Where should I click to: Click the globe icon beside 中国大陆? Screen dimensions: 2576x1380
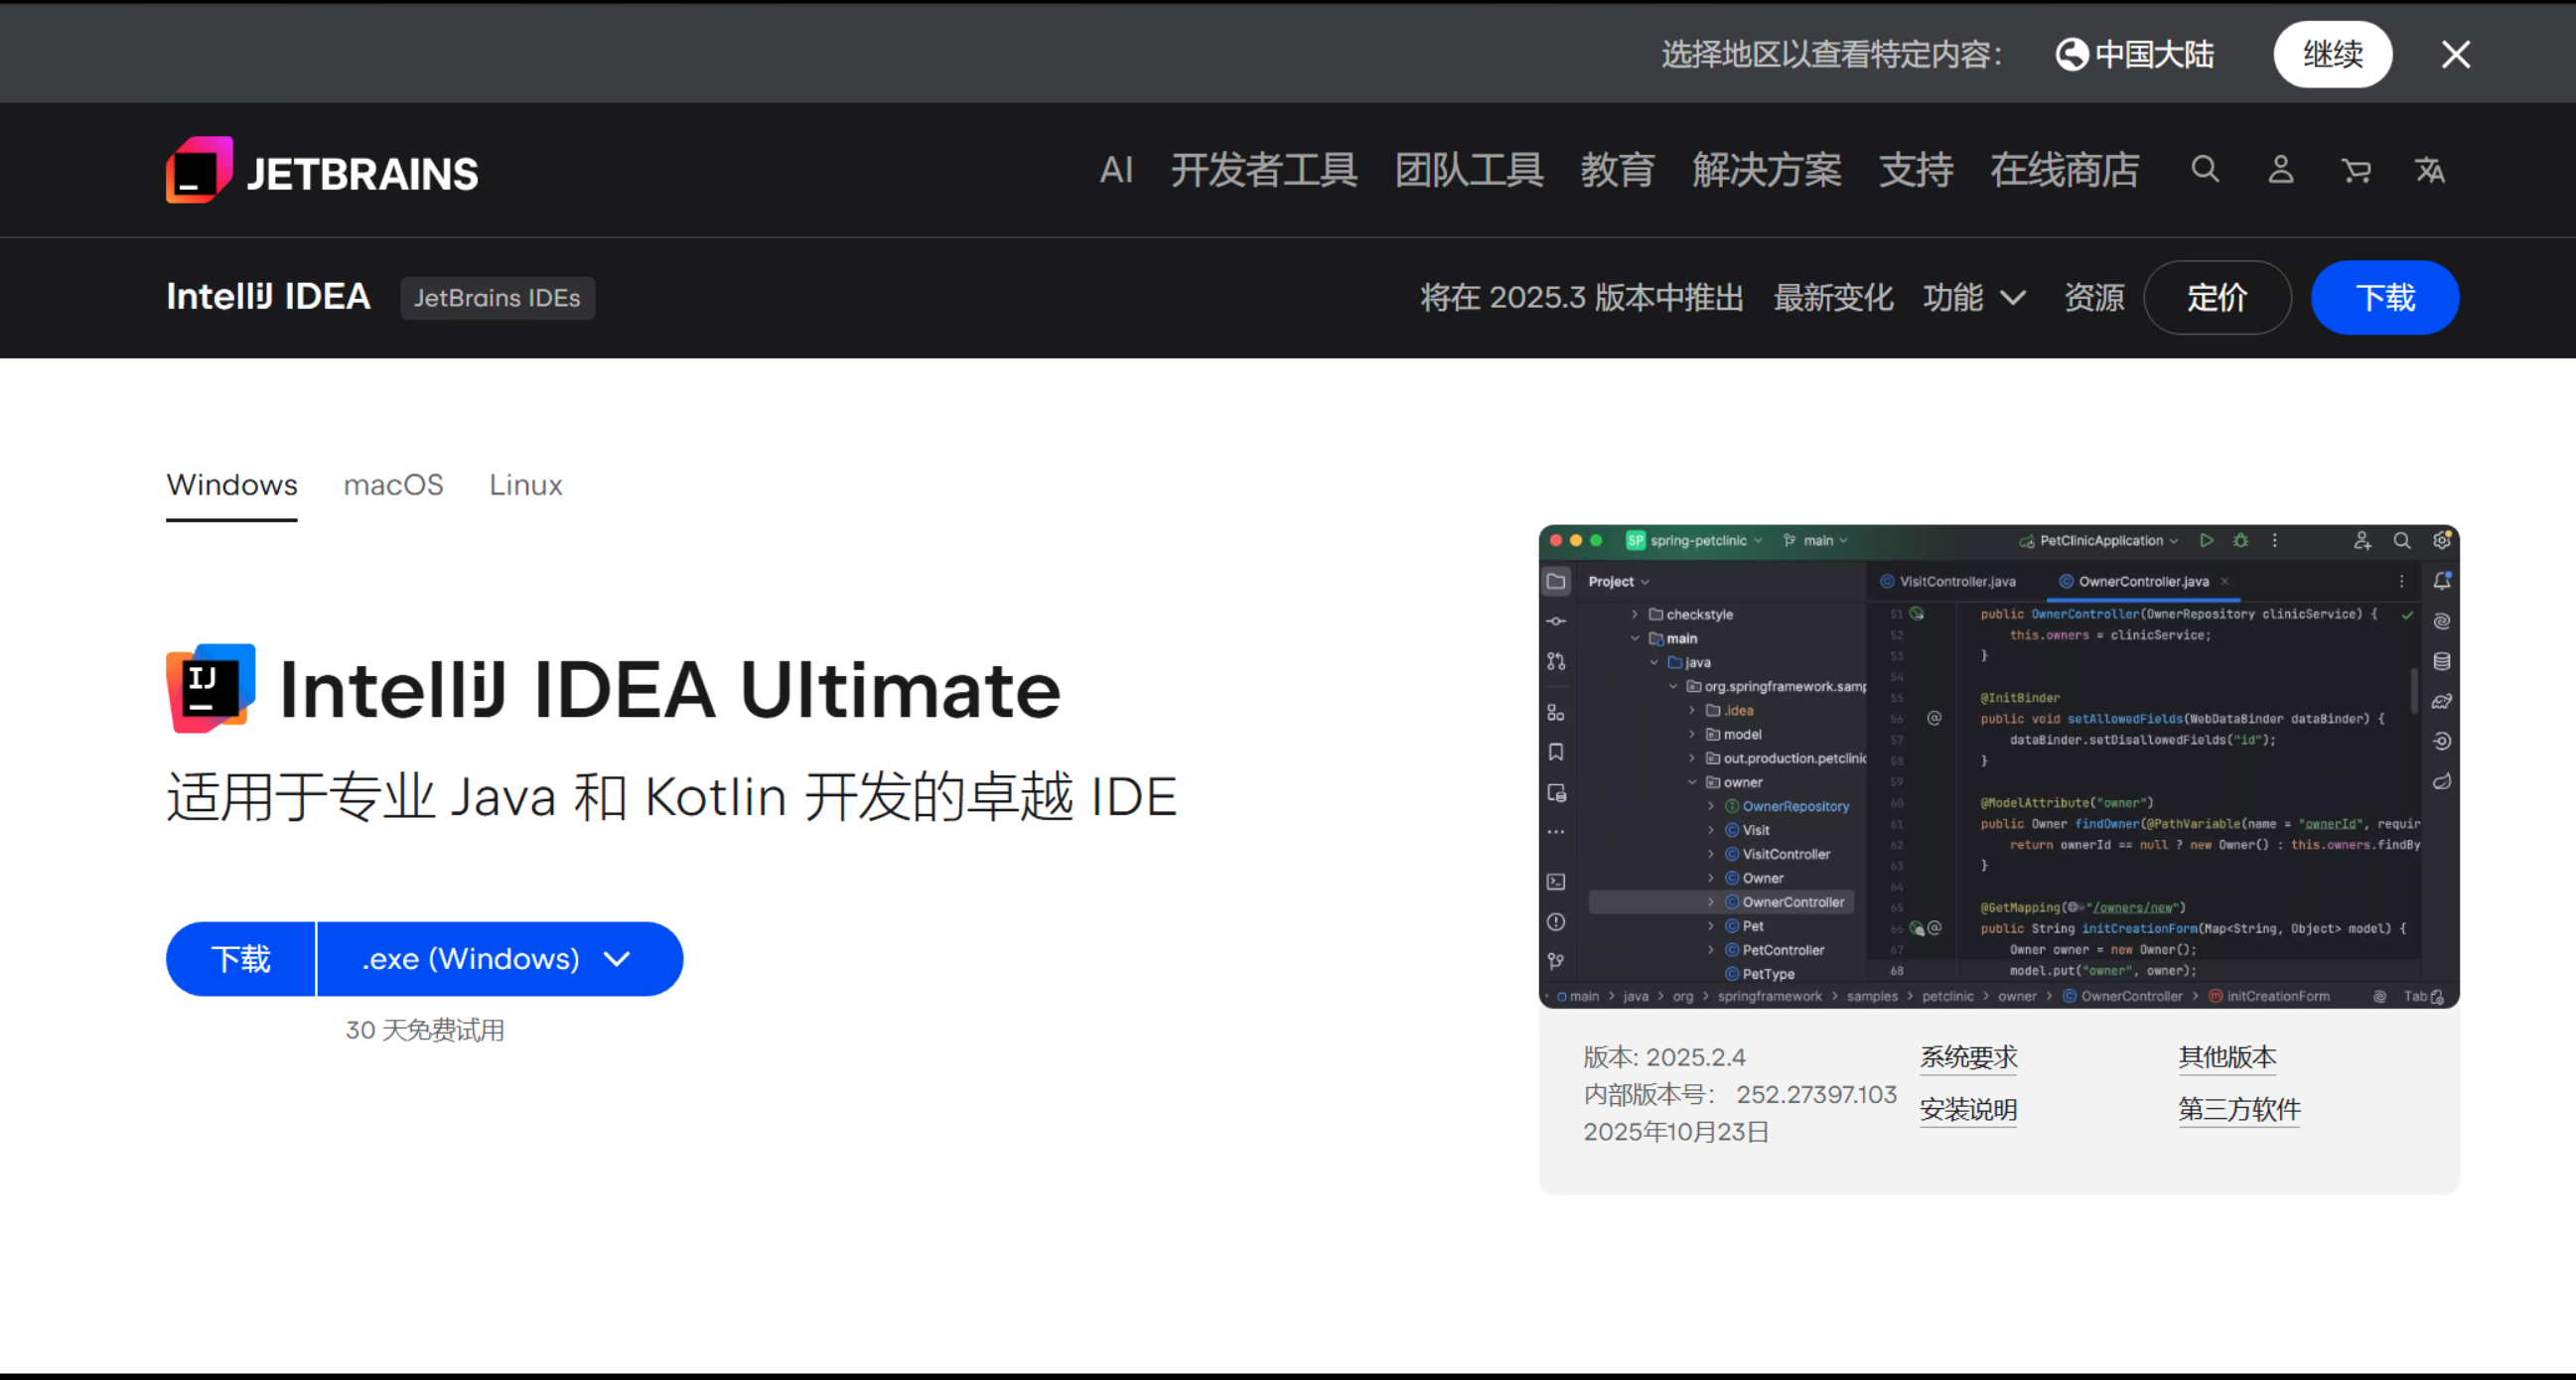(x=2071, y=54)
